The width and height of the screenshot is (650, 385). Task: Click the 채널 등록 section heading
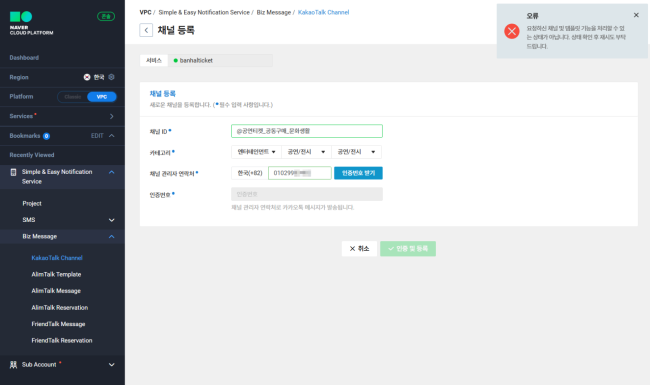point(162,94)
